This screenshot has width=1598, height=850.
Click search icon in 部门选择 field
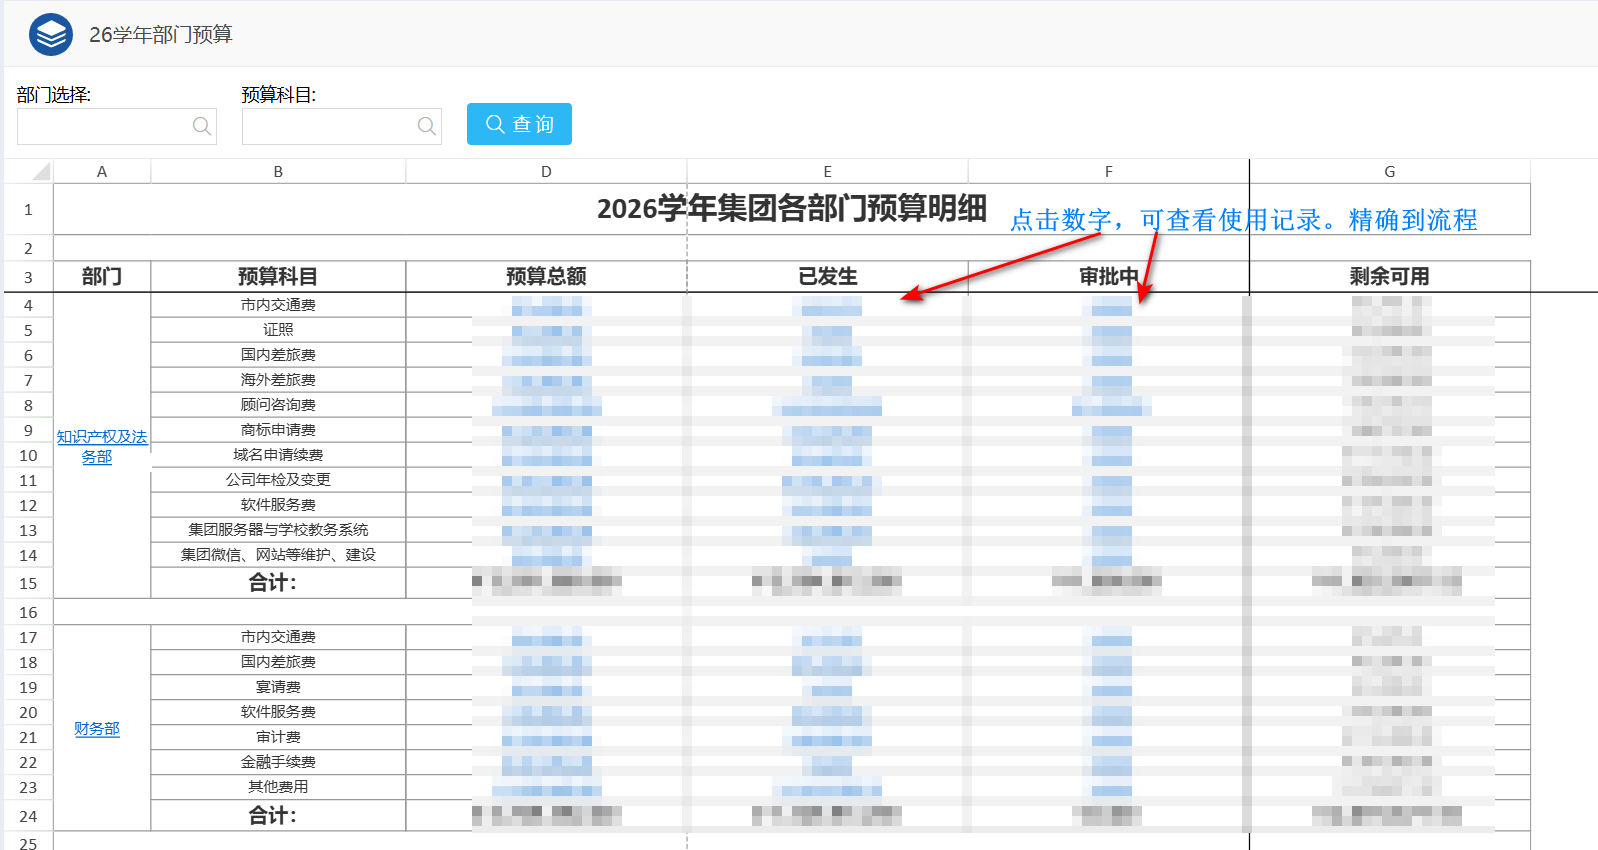point(201,126)
